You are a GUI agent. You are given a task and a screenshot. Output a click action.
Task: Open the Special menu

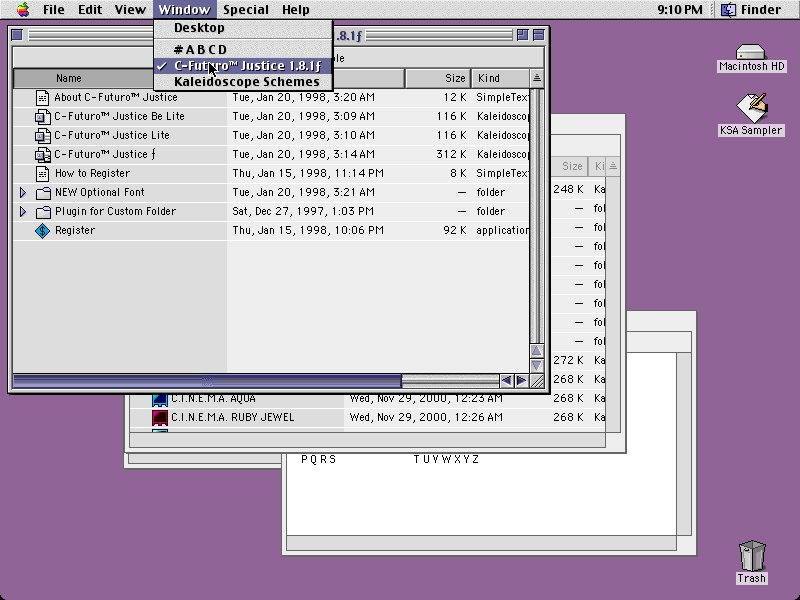tap(245, 10)
